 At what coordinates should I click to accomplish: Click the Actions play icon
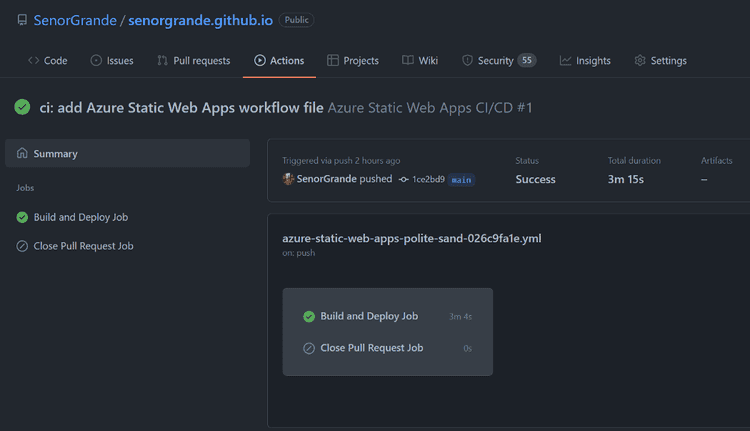coord(260,60)
